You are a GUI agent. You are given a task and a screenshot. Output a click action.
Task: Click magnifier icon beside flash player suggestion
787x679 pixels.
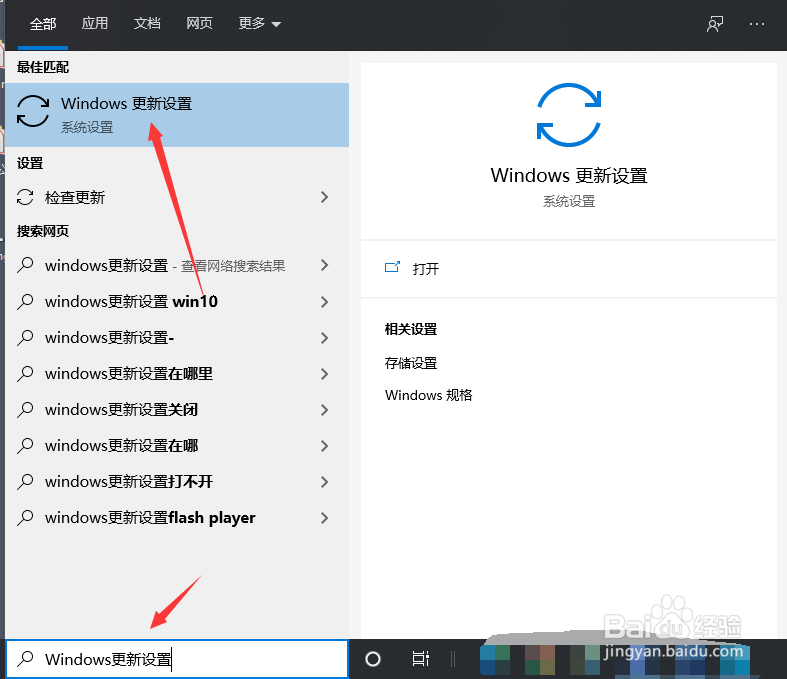click(x=25, y=518)
